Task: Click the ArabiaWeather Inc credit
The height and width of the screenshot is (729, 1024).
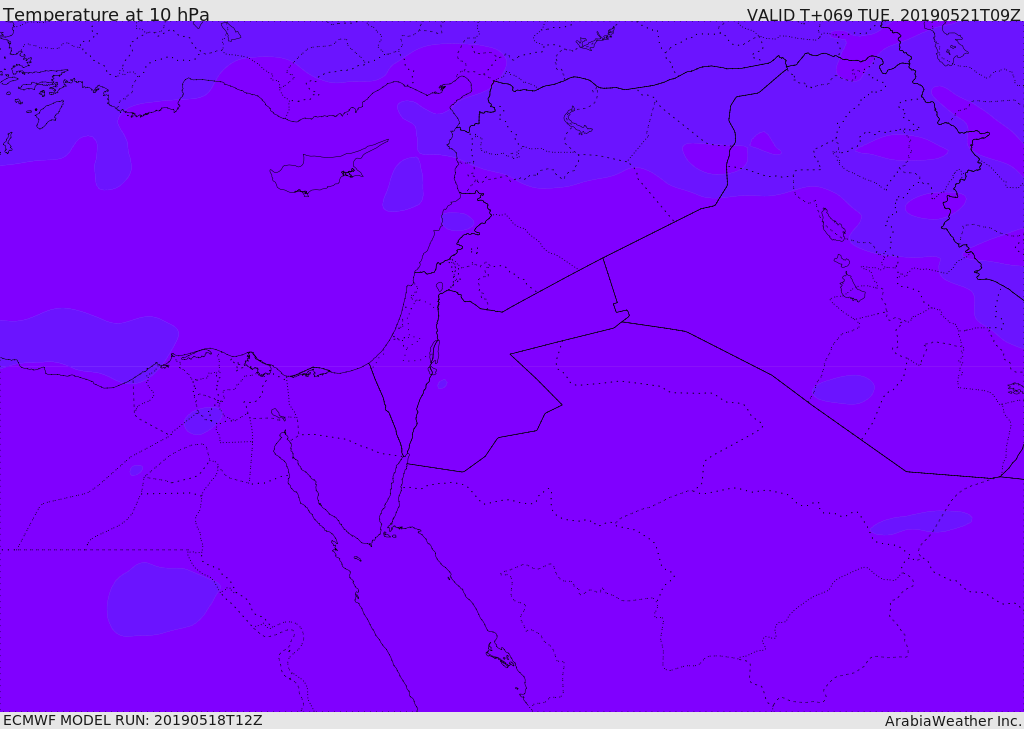Action: point(952,721)
